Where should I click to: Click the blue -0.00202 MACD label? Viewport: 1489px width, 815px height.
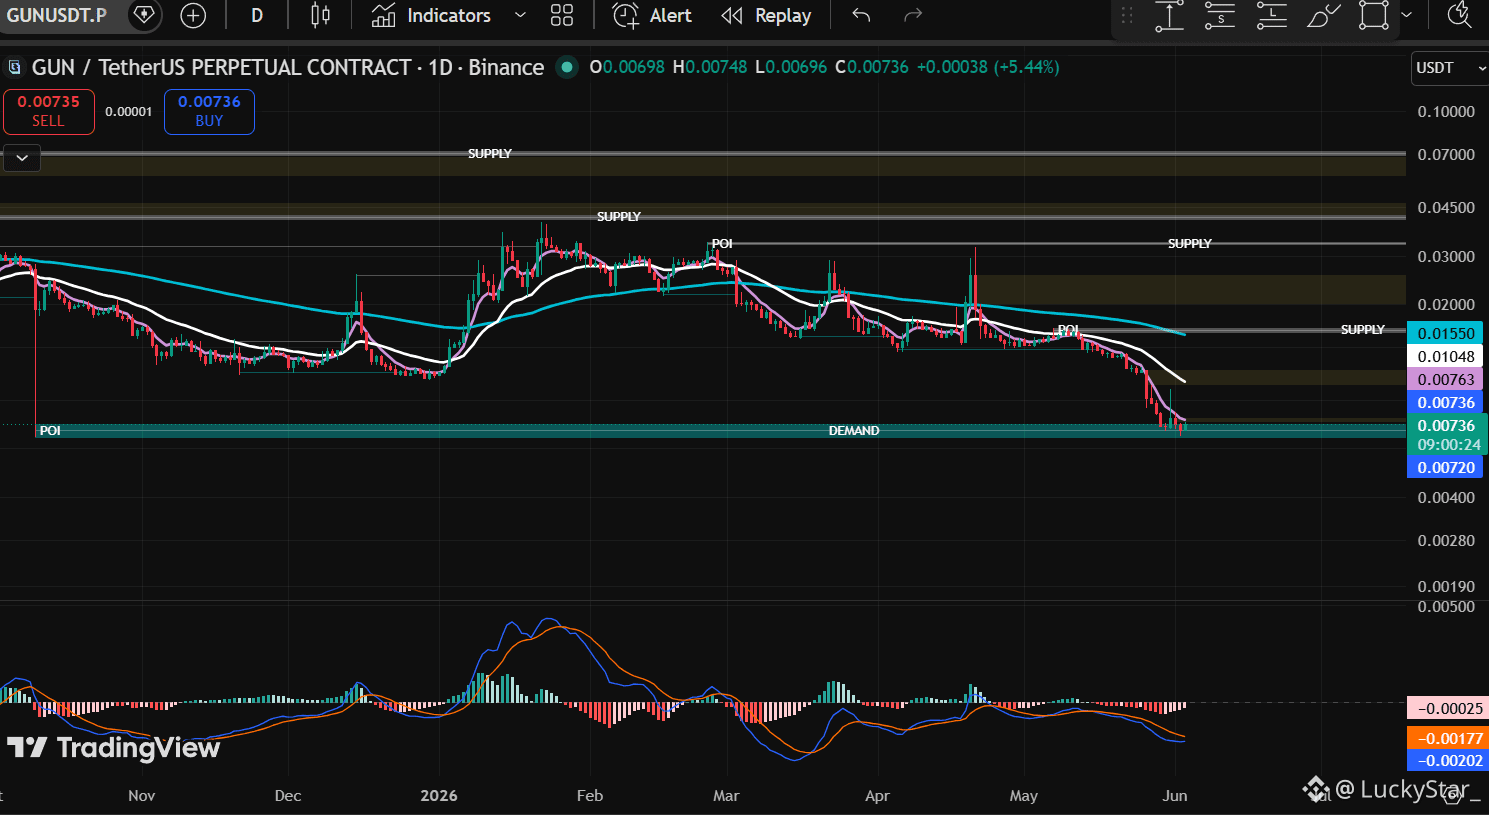click(1446, 760)
